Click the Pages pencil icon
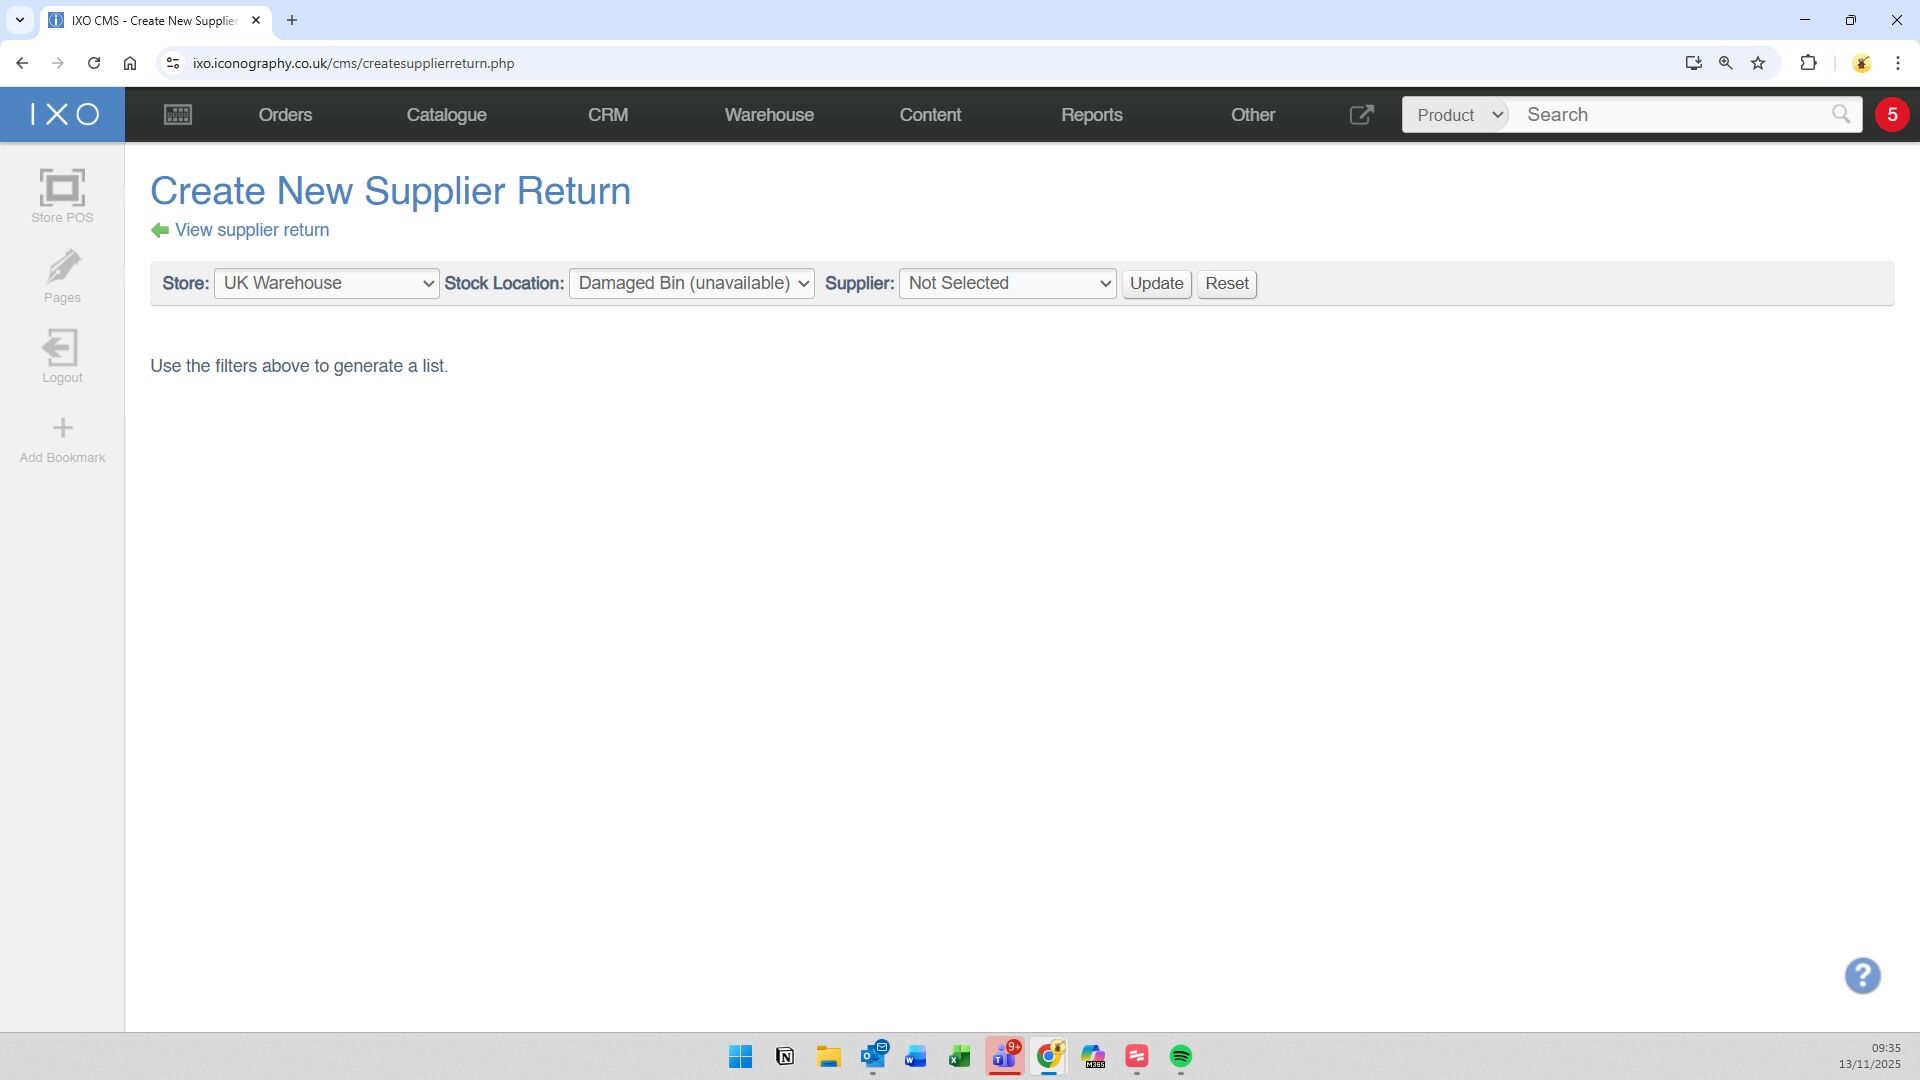 click(62, 268)
